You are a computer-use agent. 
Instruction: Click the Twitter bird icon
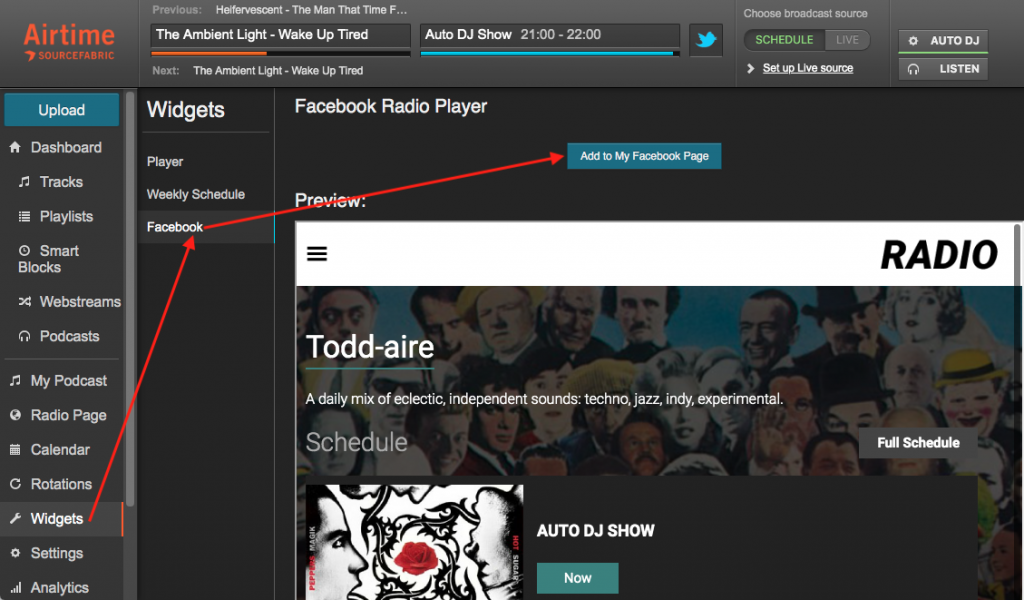706,40
